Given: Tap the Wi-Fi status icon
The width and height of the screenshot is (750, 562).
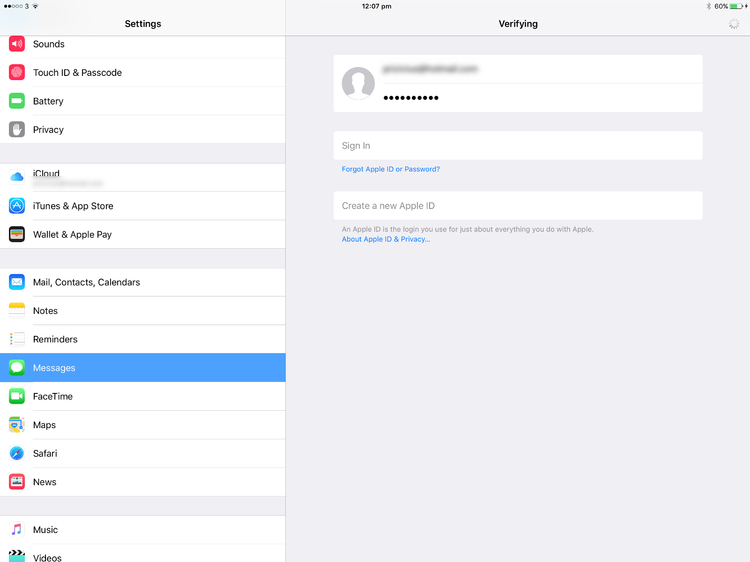Looking at the screenshot, I should (35, 6).
